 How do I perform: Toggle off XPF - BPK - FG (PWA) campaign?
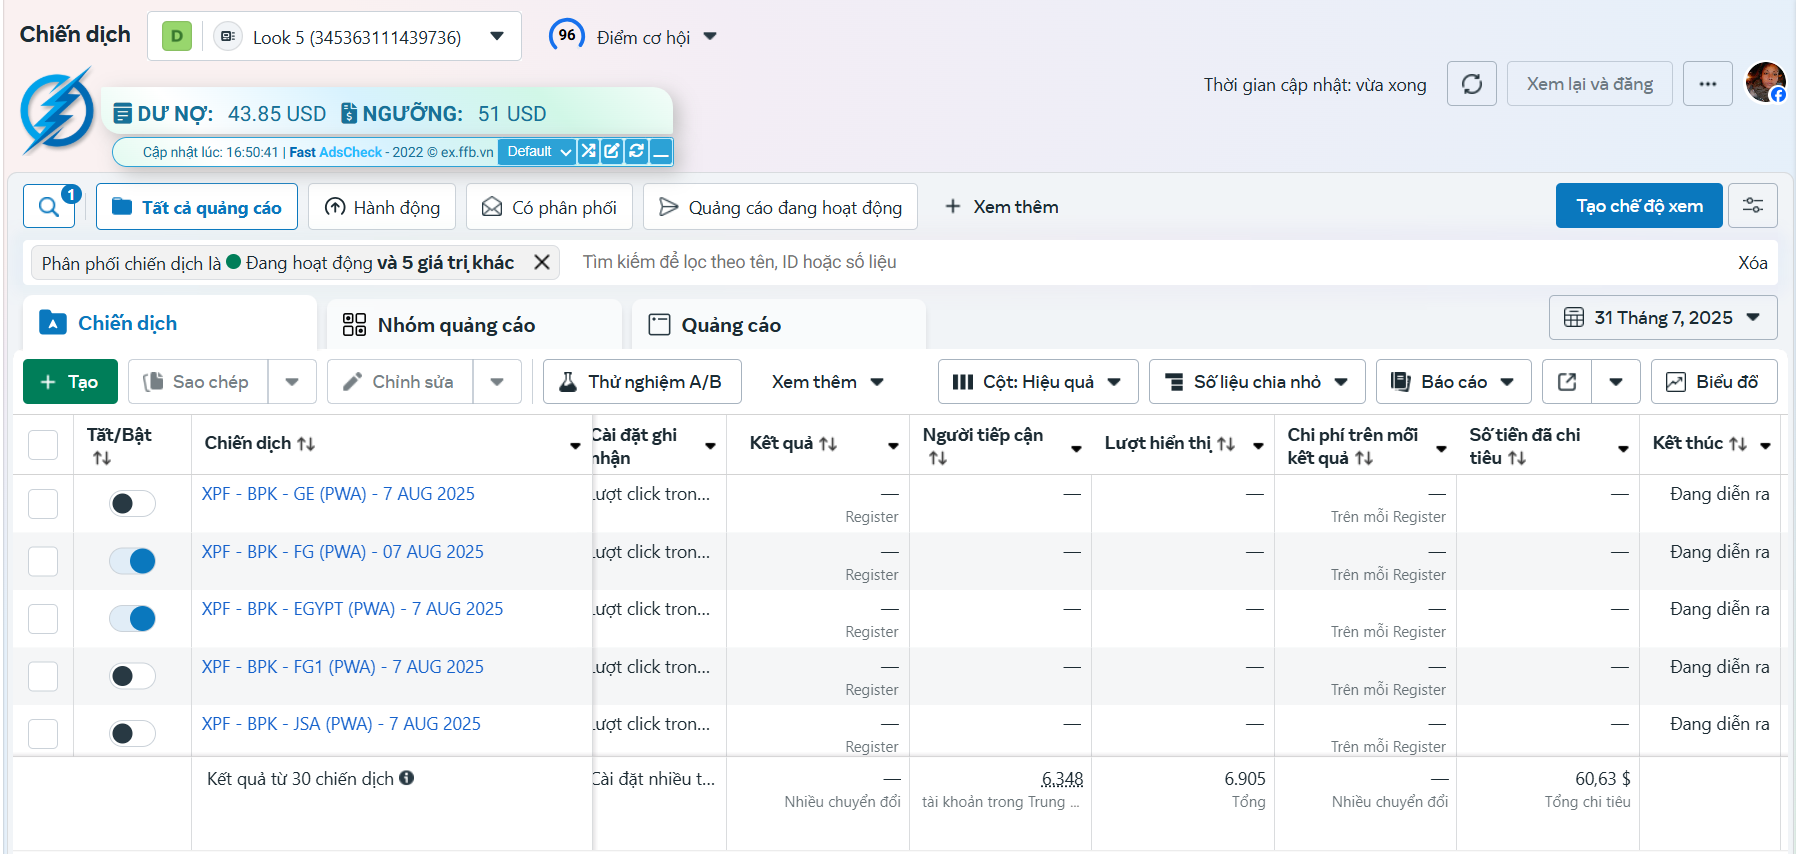132,561
